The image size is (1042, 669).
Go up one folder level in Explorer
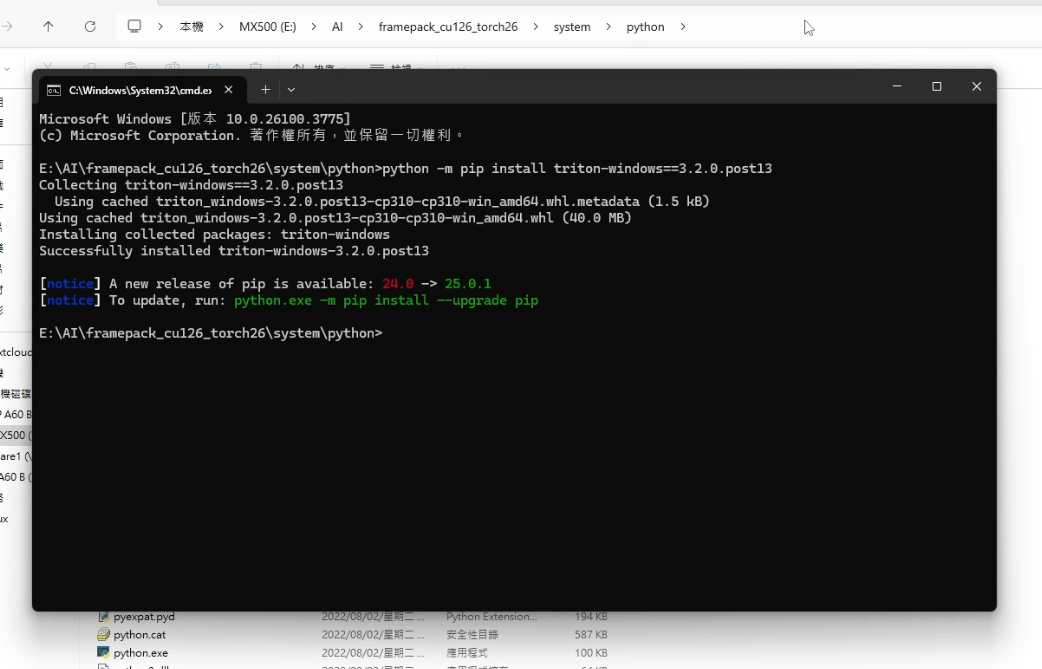[x=48, y=27]
